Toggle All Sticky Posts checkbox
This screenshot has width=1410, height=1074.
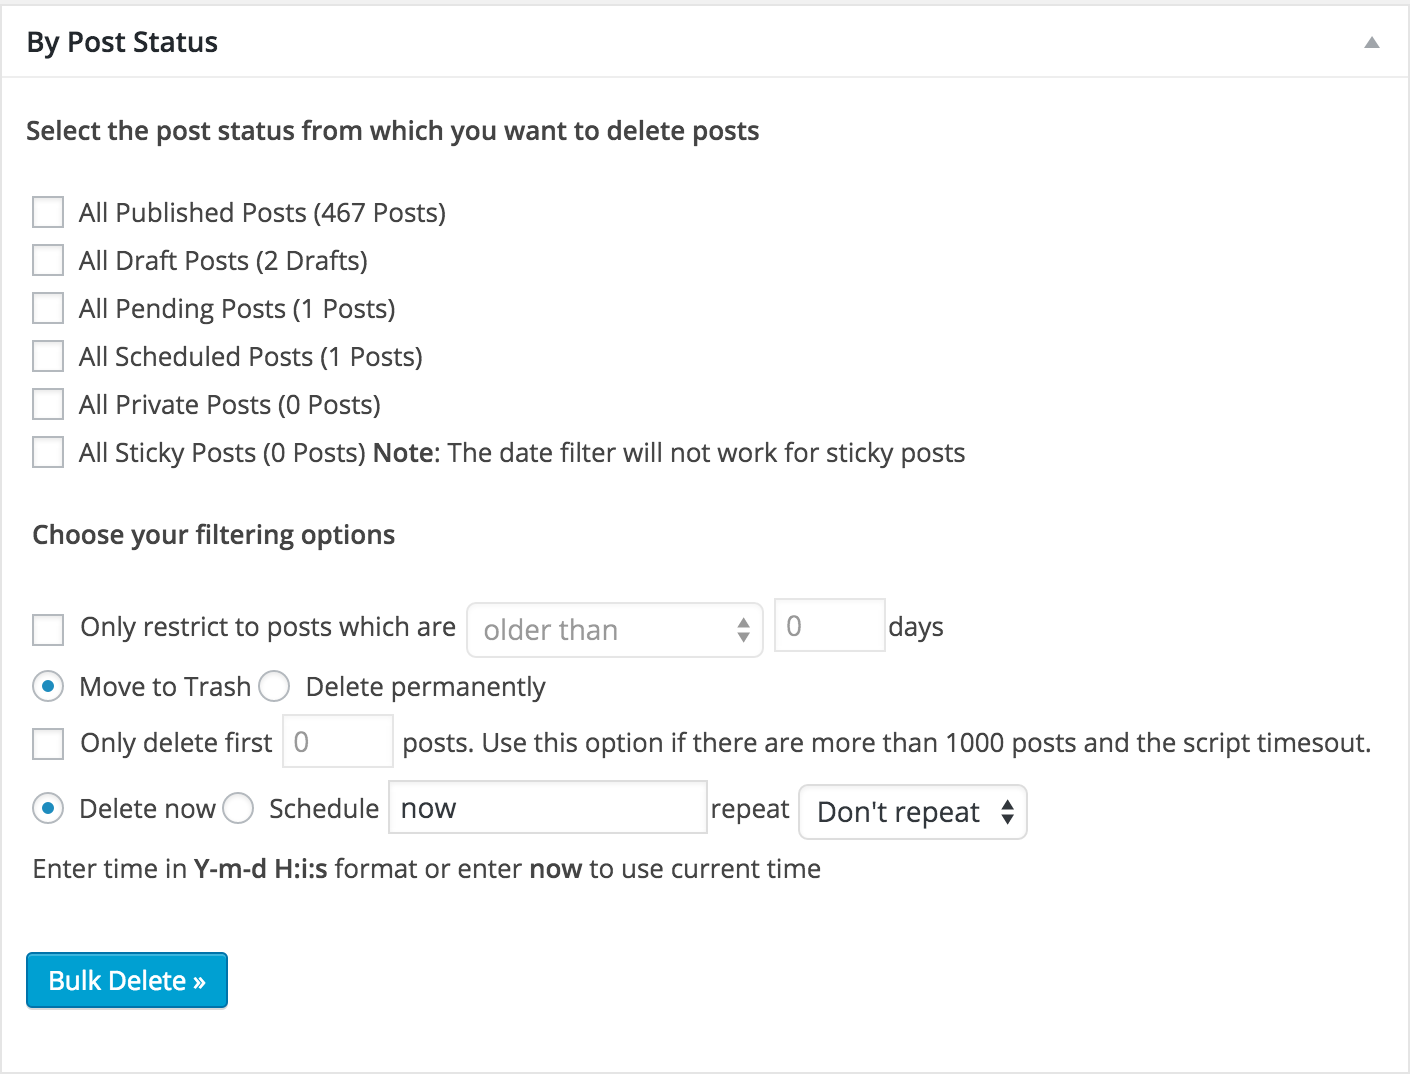[48, 452]
